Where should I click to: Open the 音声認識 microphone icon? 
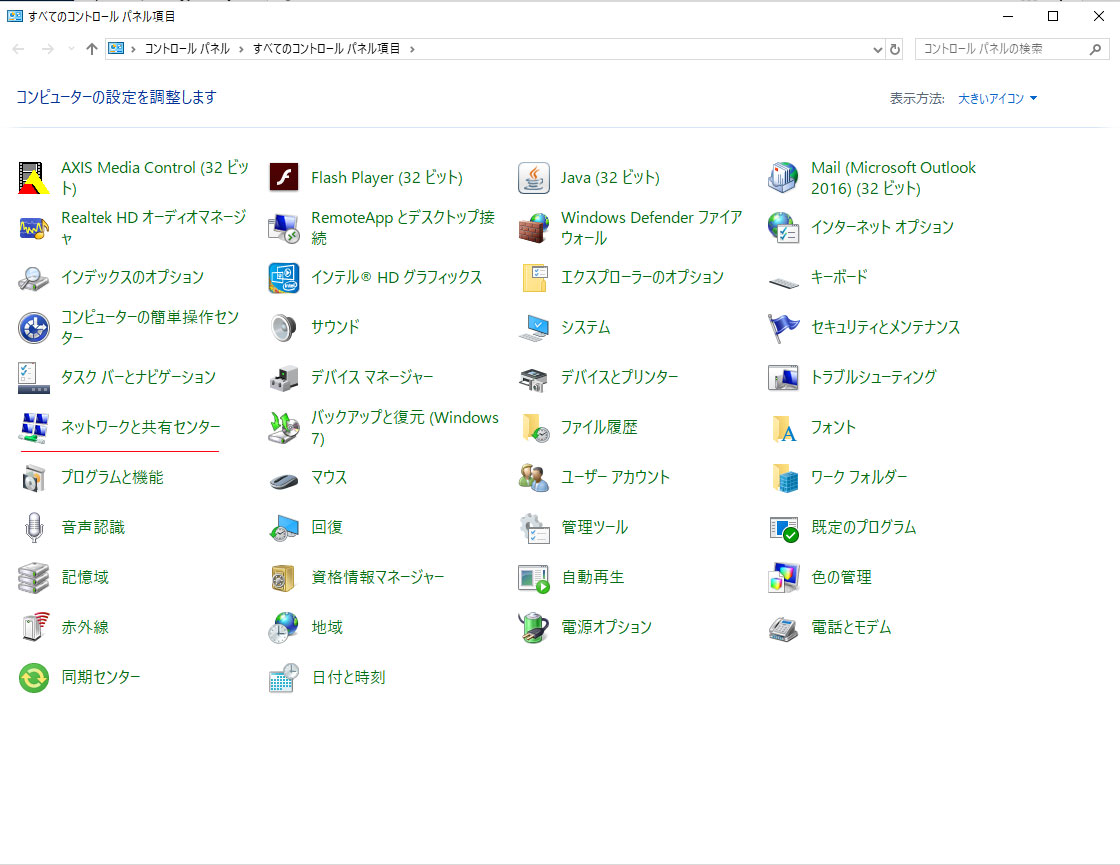click(x=34, y=528)
